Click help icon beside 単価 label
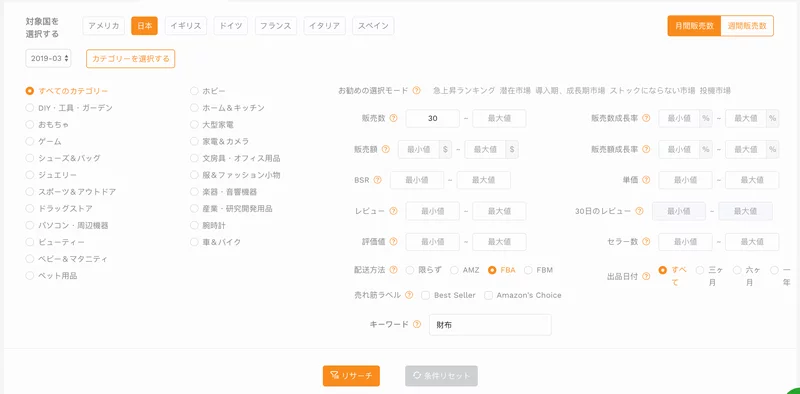 (x=646, y=180)
